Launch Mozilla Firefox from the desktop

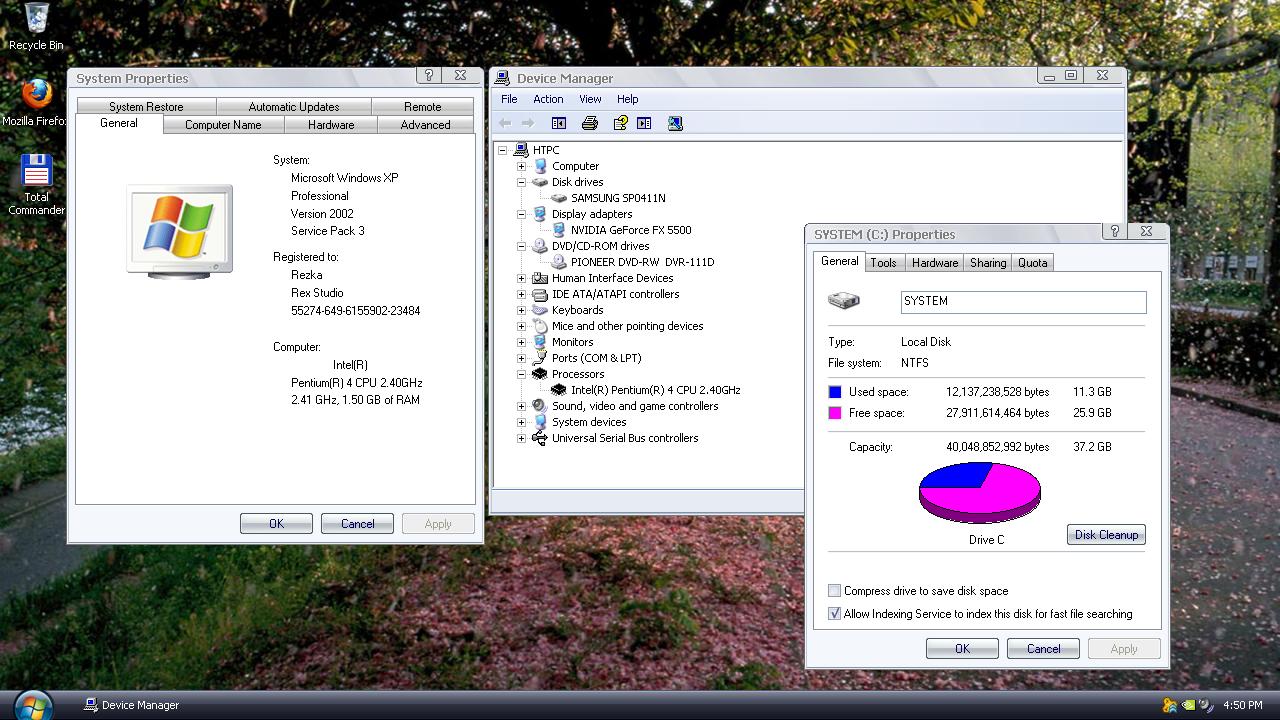36,102
